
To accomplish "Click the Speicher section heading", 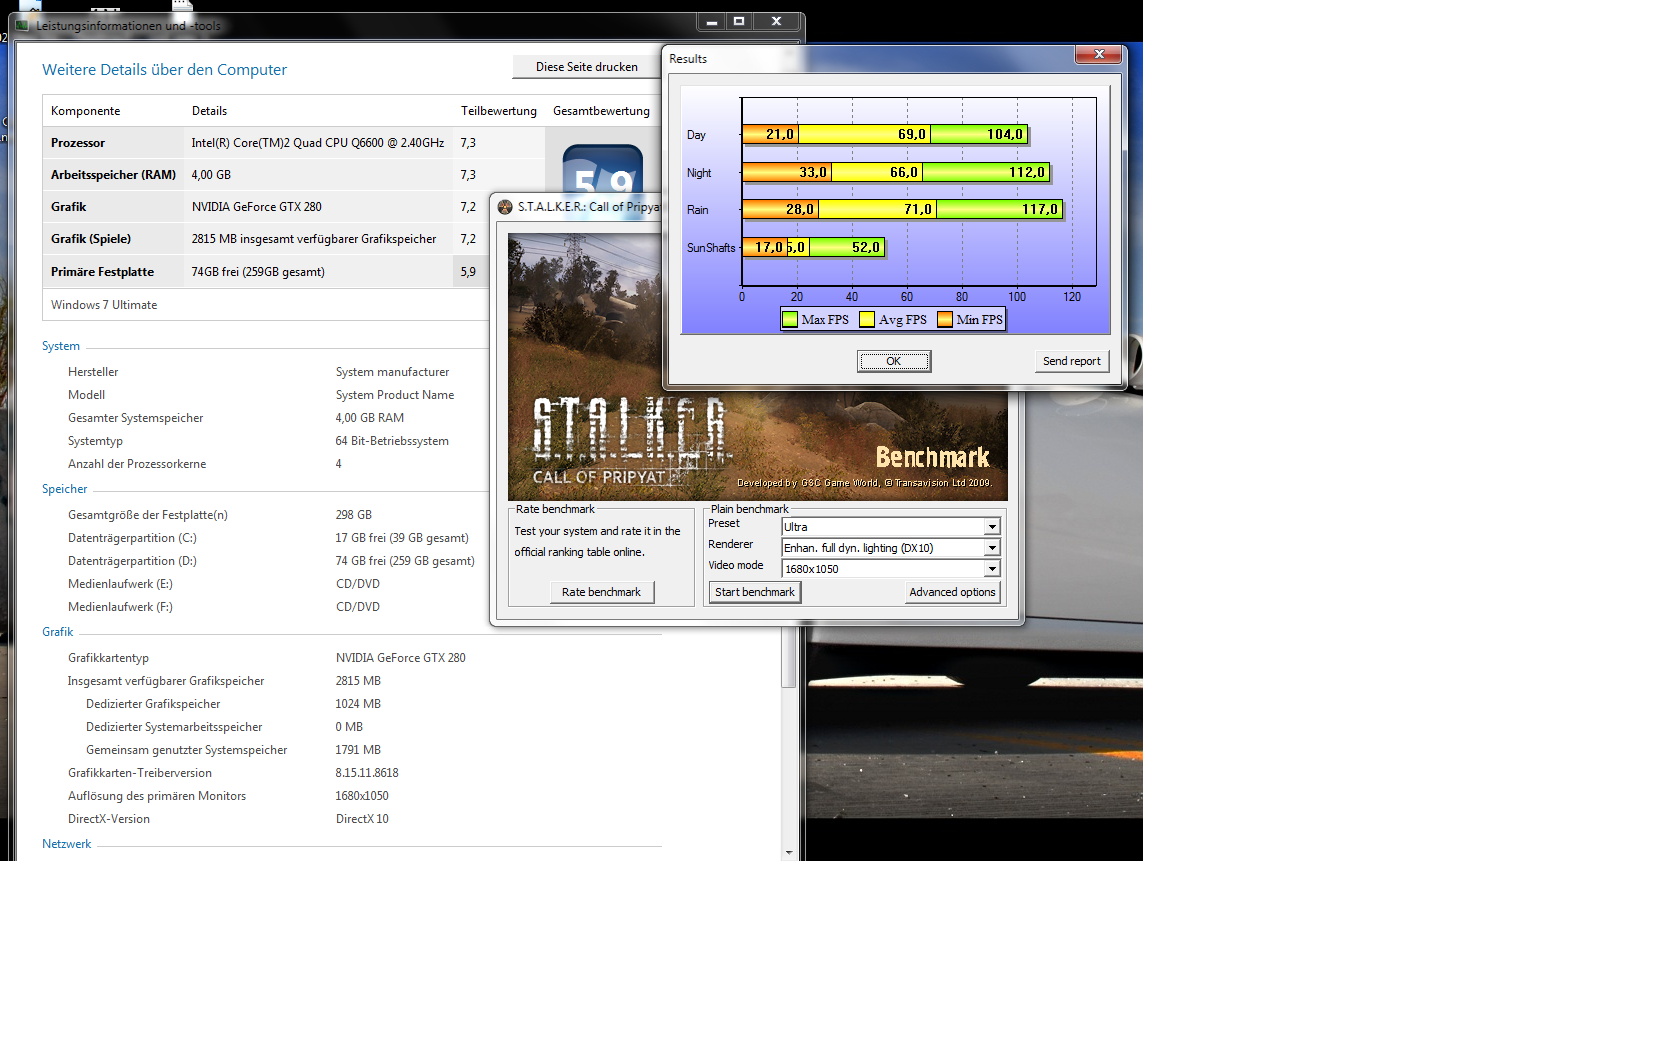I will 65,489.
